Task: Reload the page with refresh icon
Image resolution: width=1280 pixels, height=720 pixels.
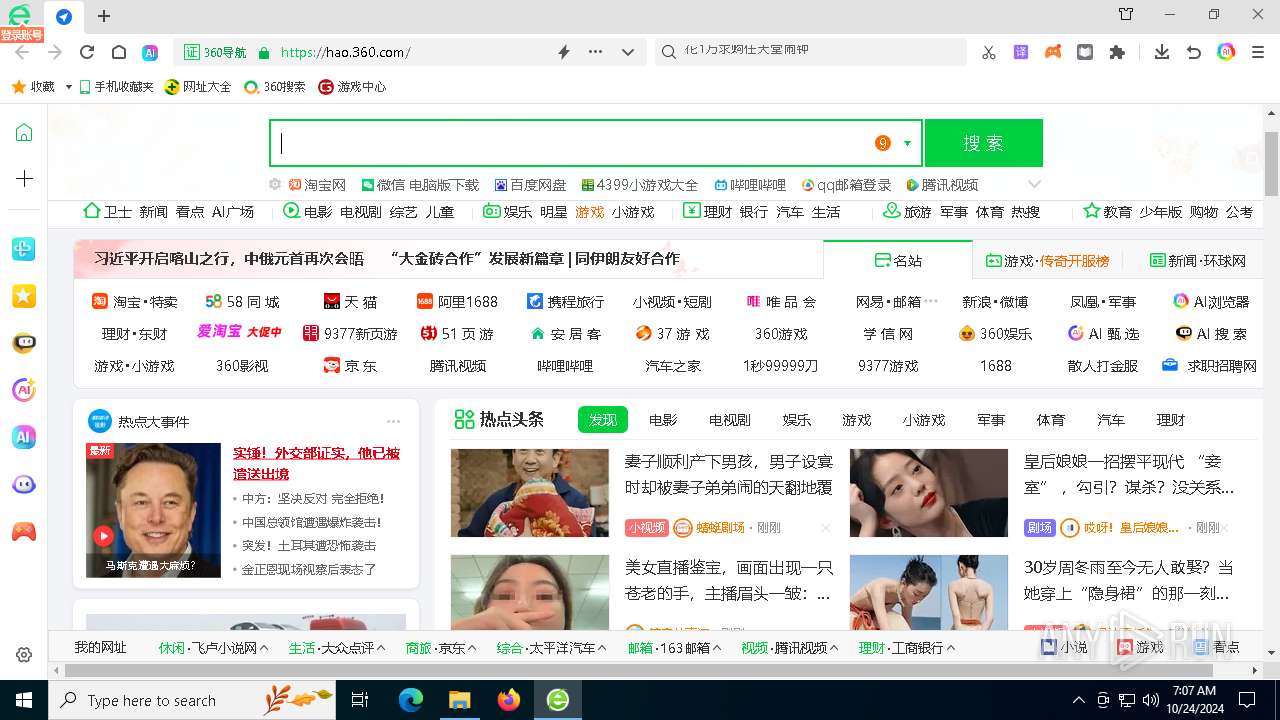Action: (x=87, y=52)
